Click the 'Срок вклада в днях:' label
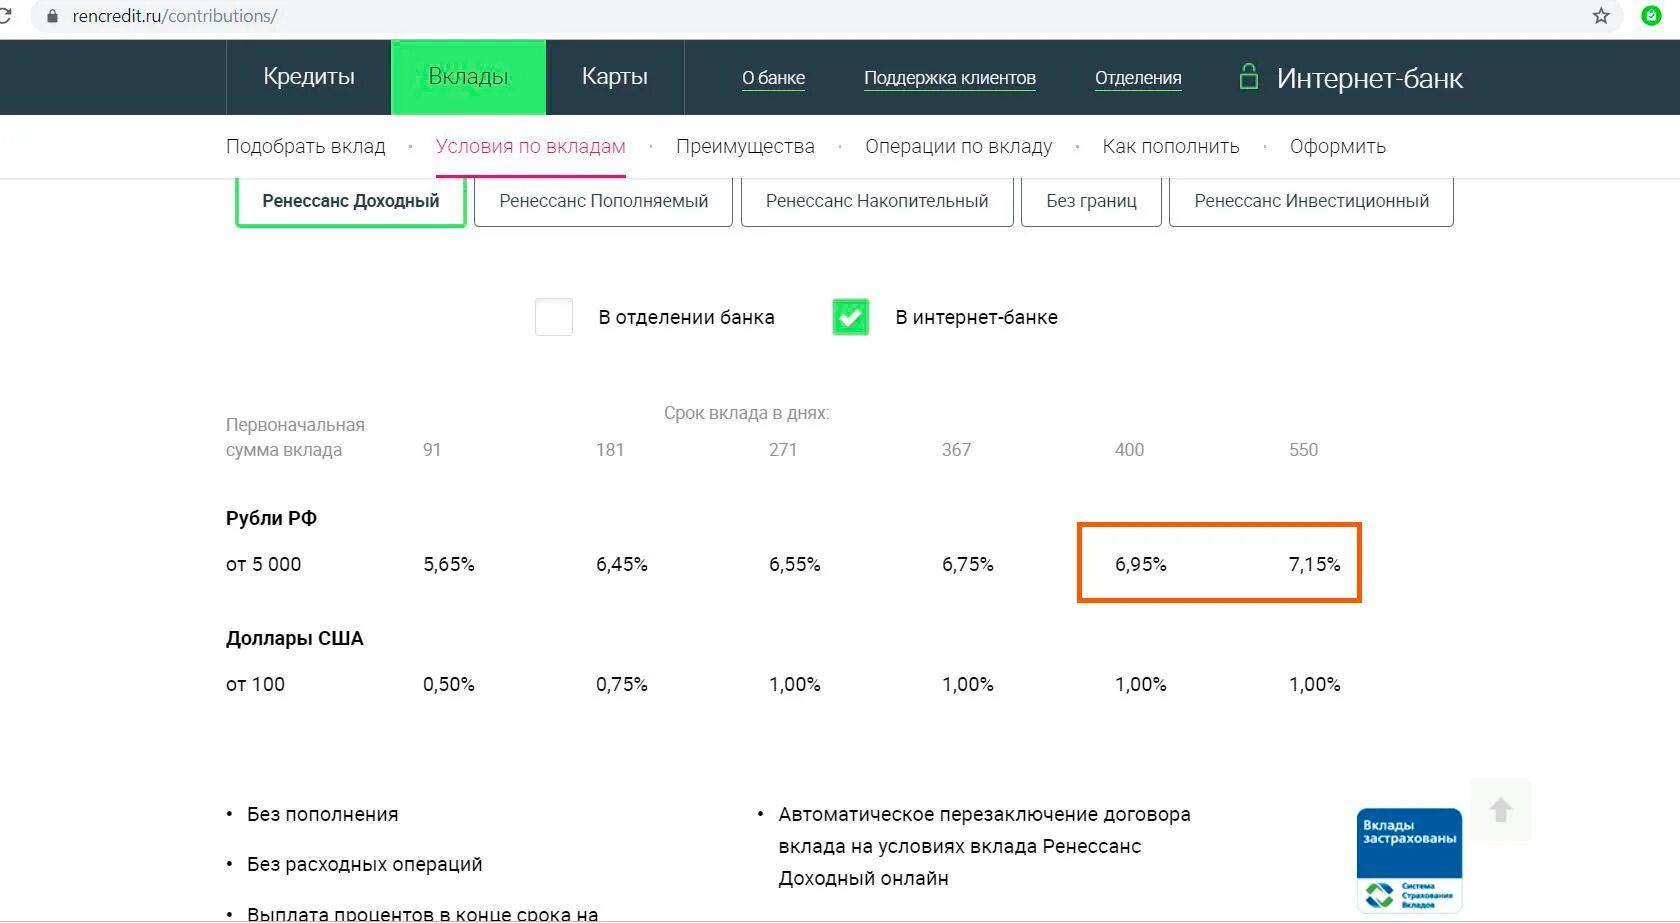This screenshot has width=1680, height=923. coord(747,413)
